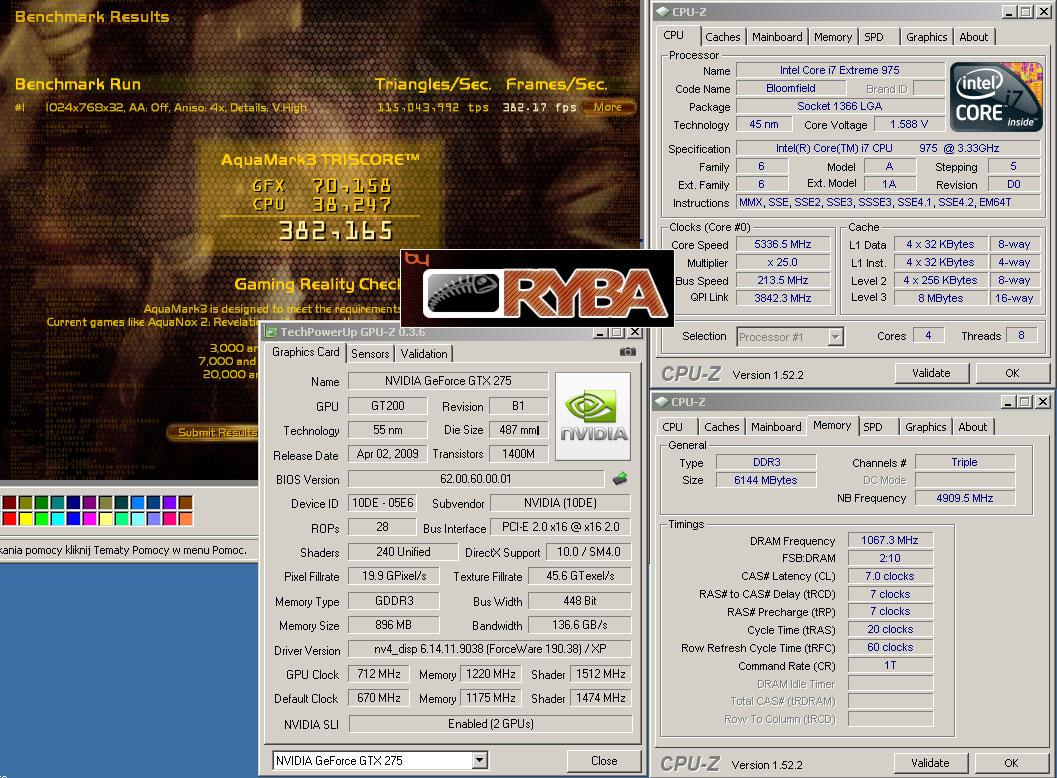Image resolution: width=1057 pixels, height=778 pixels.
Task: Click the BIOS Version field 62.00.60.00.01
Action: click(476, 479)
